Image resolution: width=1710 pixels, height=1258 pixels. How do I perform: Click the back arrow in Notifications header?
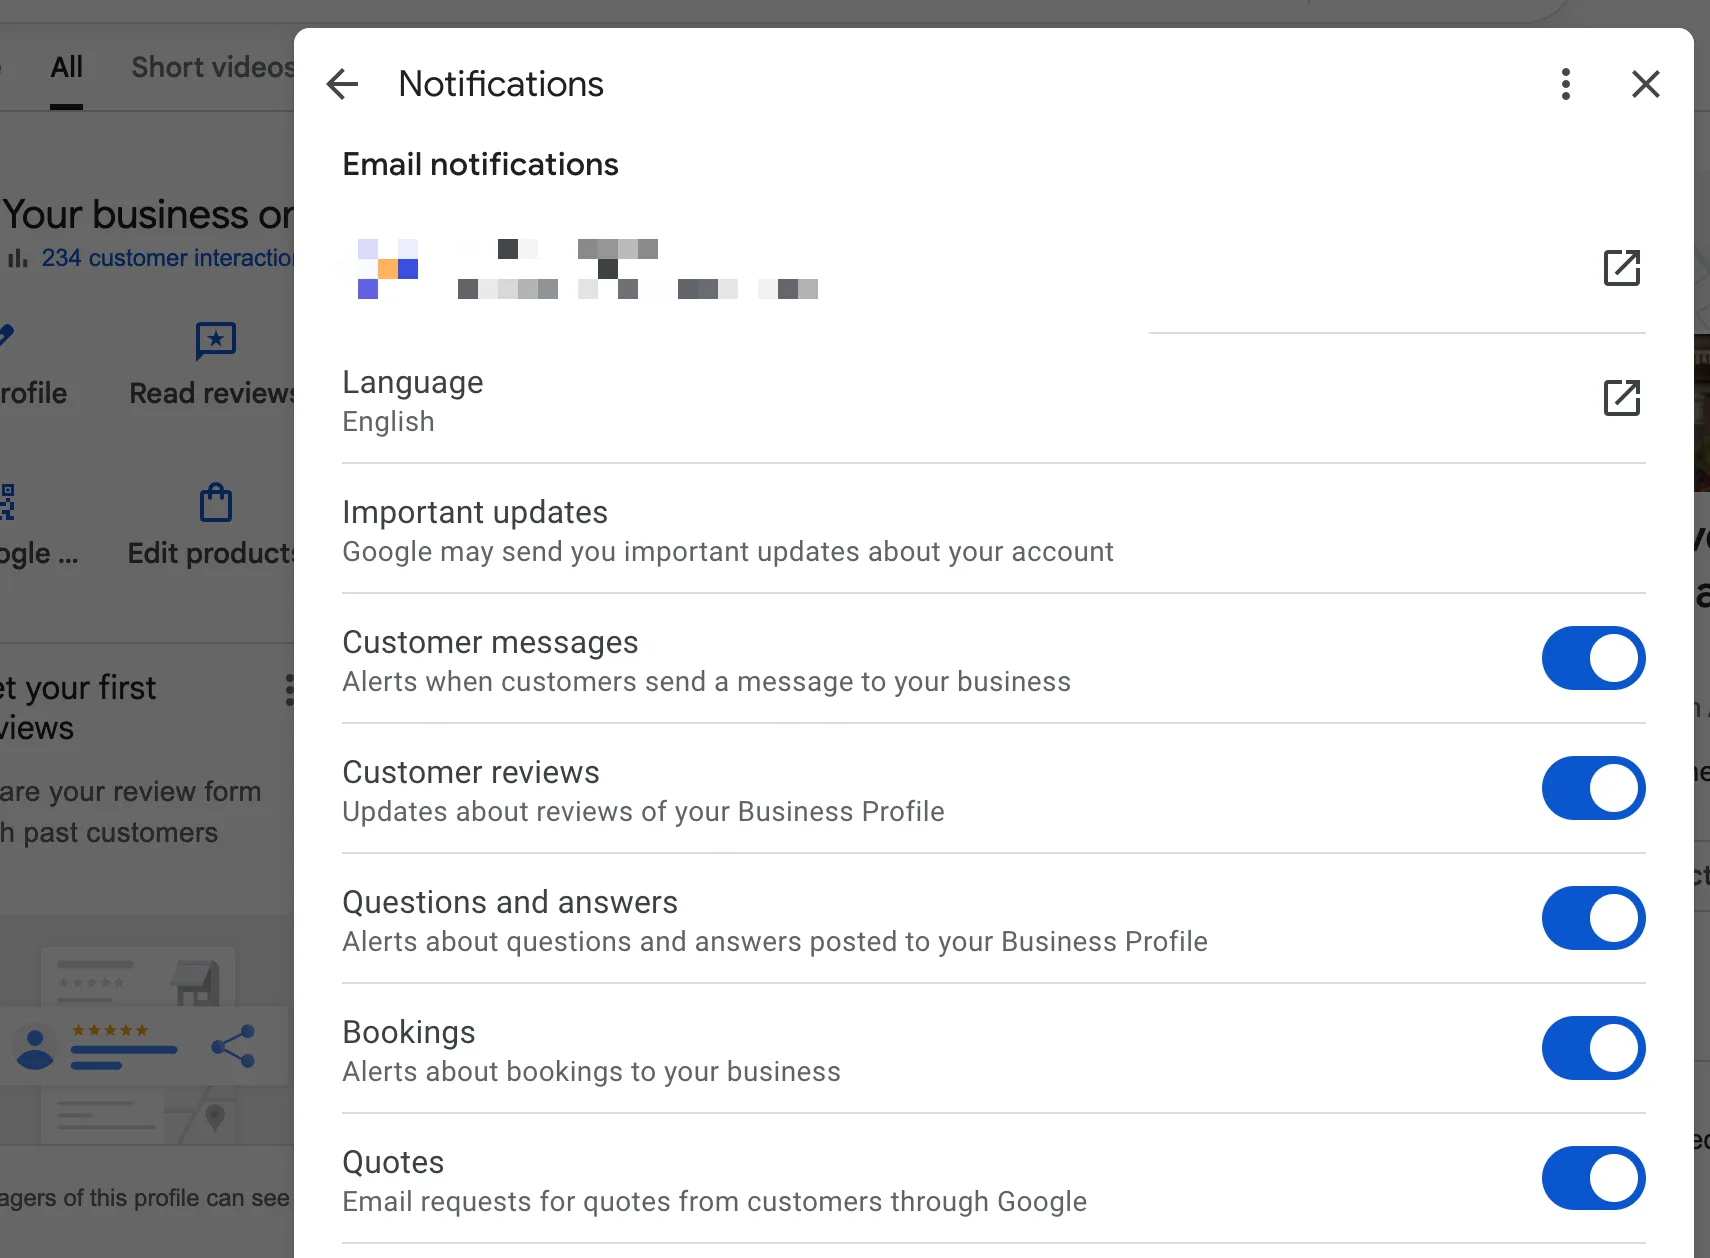point(342,84)
